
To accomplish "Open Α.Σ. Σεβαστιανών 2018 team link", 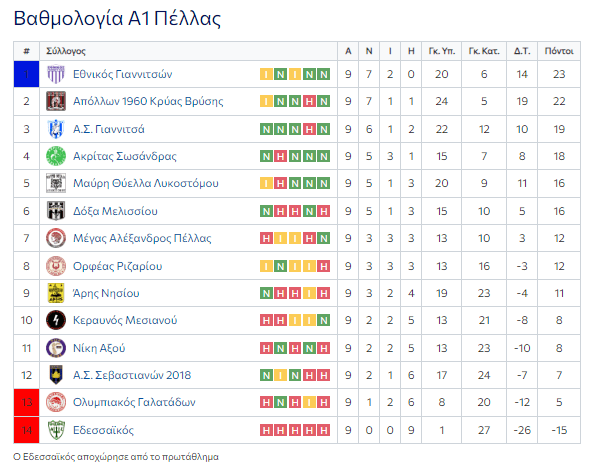I will [132, 375].
